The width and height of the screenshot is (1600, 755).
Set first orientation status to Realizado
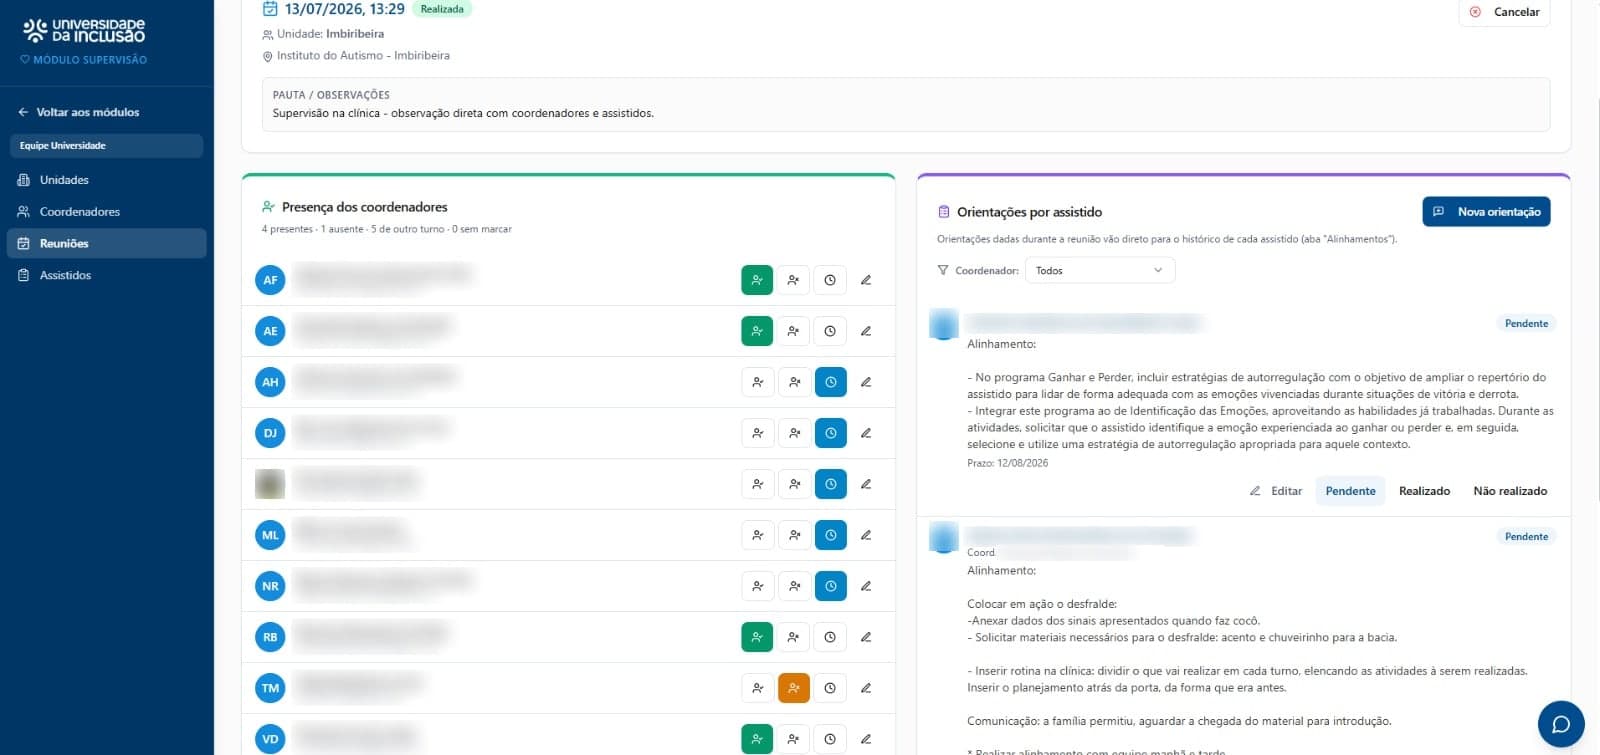(x=1424, y=491)
